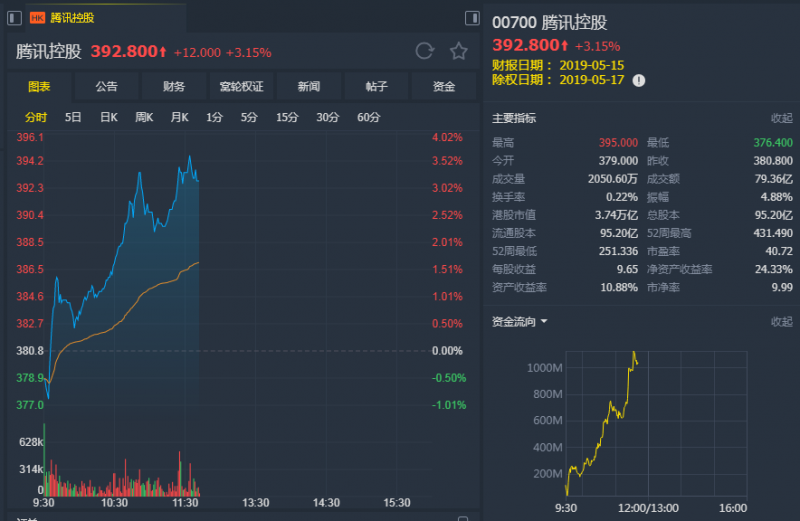Open the 财务 financials tab
This screenshot has height=521, width=800.
173,86
